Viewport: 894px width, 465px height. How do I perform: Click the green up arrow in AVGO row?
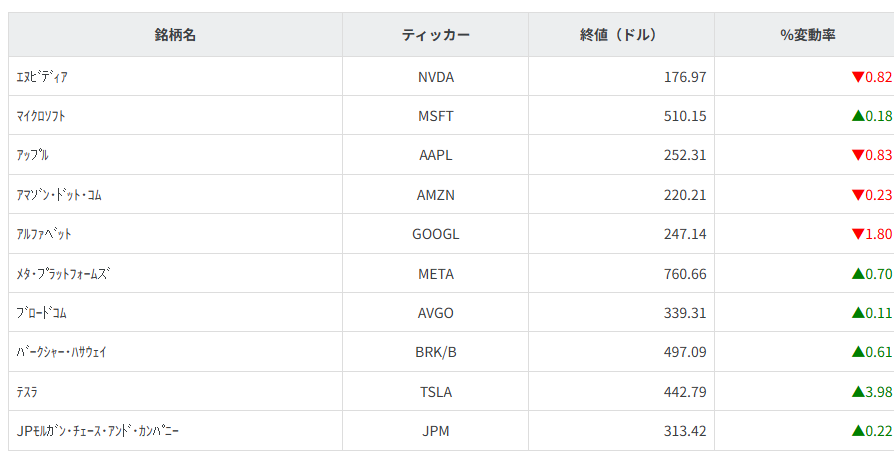[857, 313]
